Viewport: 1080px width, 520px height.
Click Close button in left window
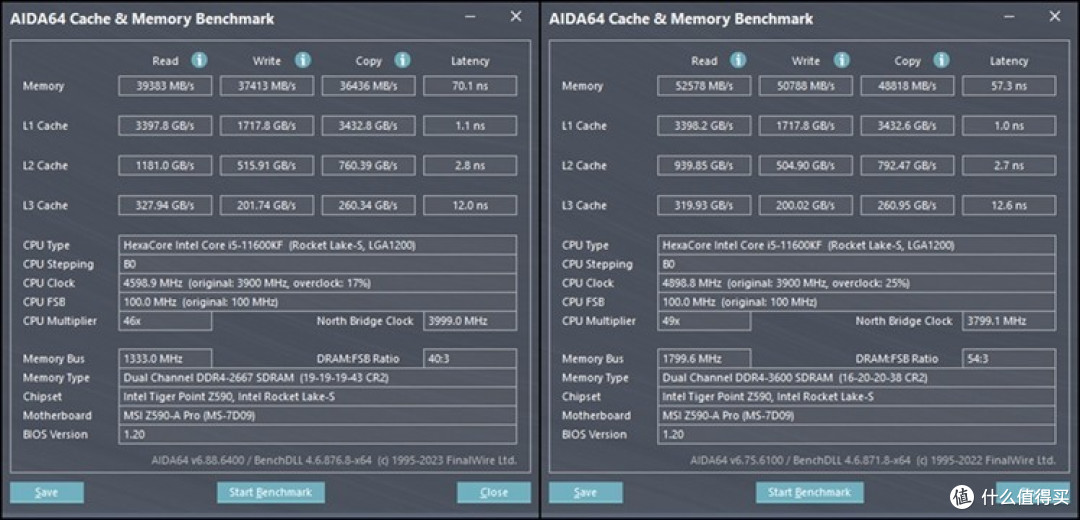click(494, 492)
